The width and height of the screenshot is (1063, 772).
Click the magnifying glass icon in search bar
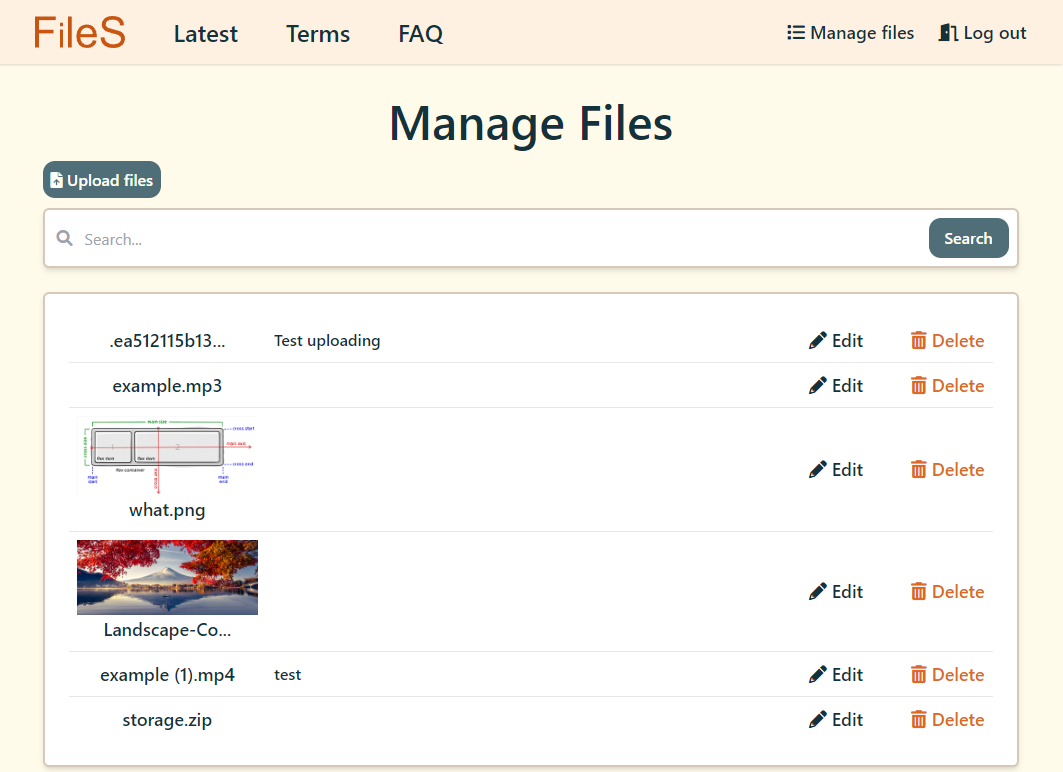click(64, 238)
